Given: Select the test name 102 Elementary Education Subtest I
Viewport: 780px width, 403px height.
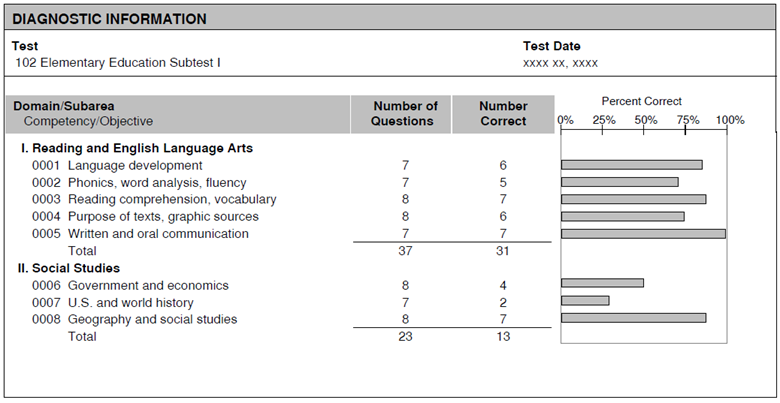Looking at the screenshot, I should (x=118, y=63).
